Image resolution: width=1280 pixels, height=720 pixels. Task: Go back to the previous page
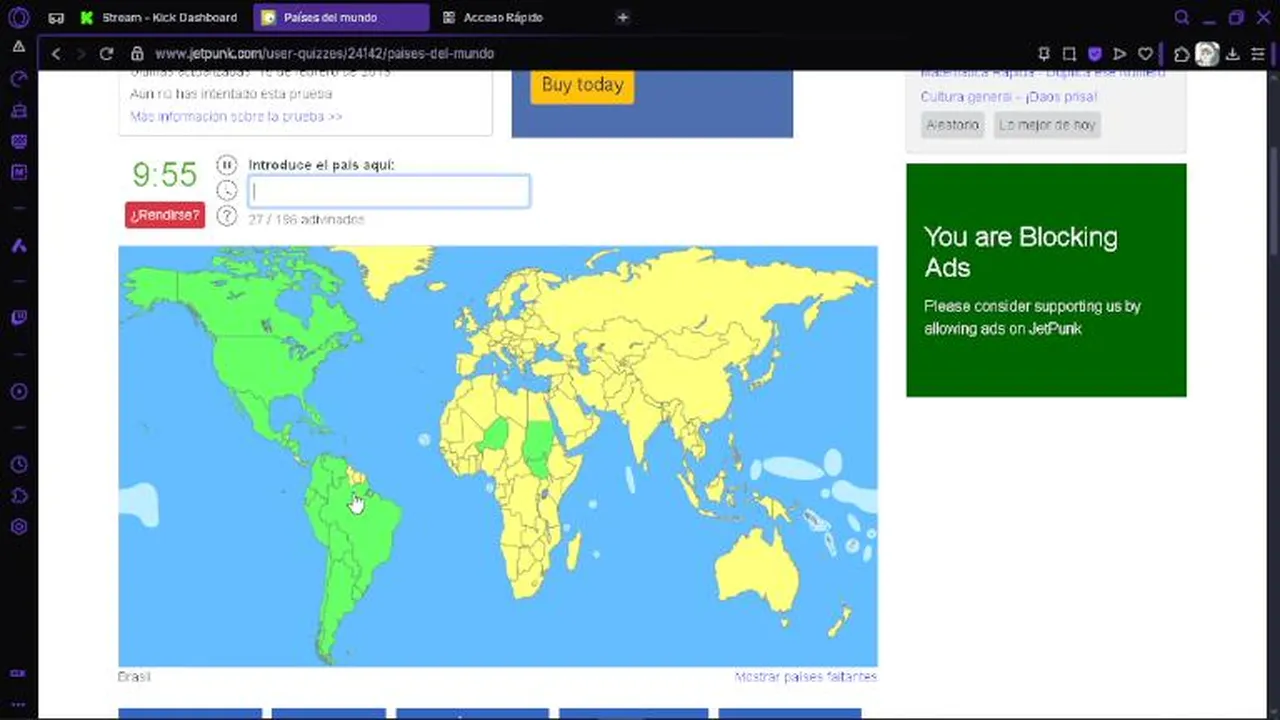click(56, 54)
